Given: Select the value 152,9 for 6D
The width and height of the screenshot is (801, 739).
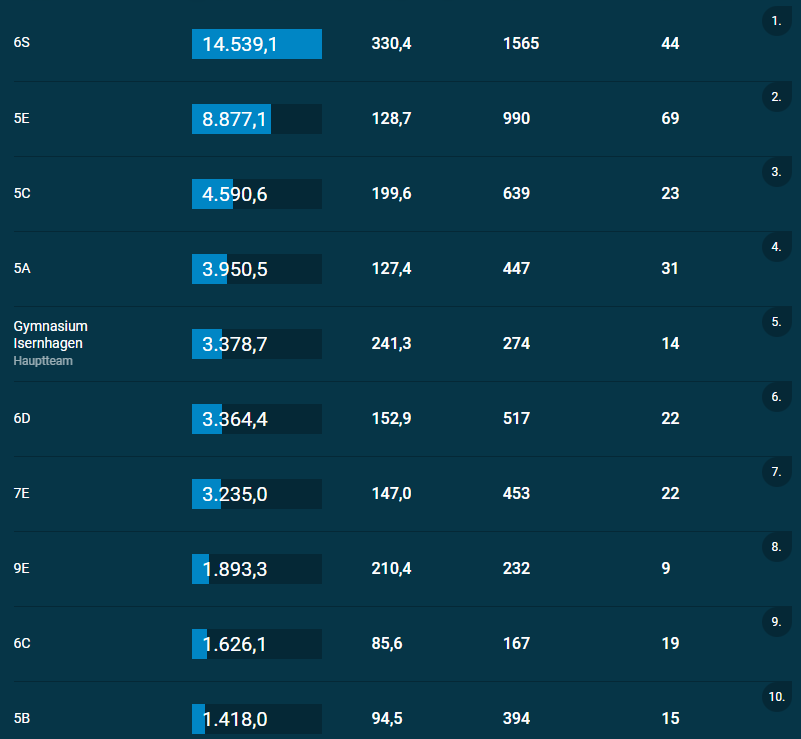Looking at the screenshot, I should point(391,418).
